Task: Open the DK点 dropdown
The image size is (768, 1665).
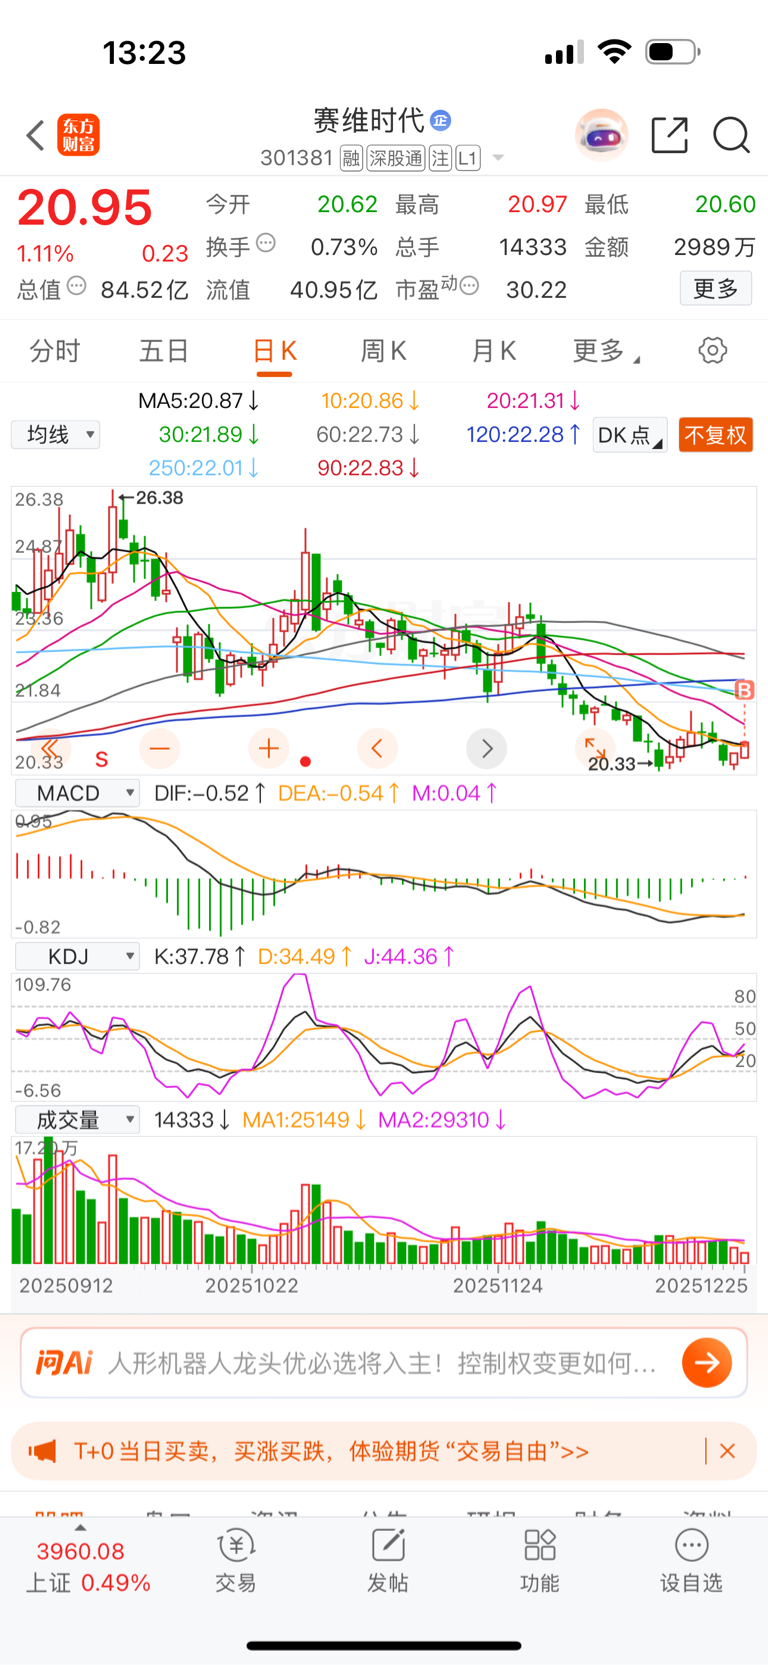Action: [630, 435]
